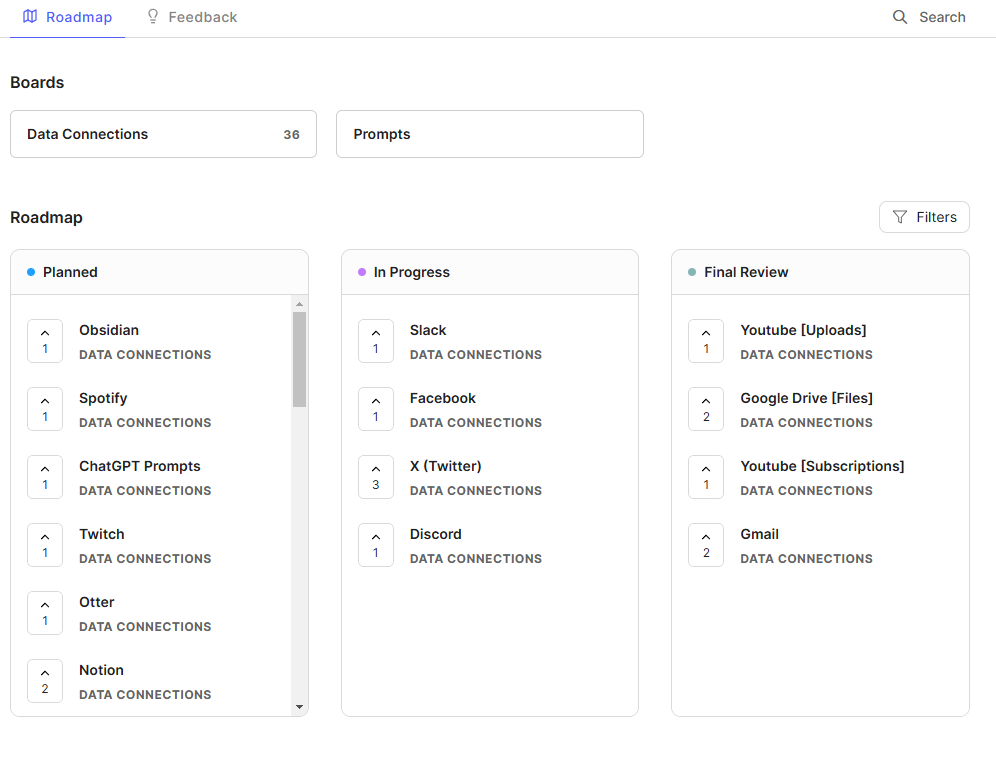Click the Search text label
This screenshot has height=783, width=996.
(942, 17)
